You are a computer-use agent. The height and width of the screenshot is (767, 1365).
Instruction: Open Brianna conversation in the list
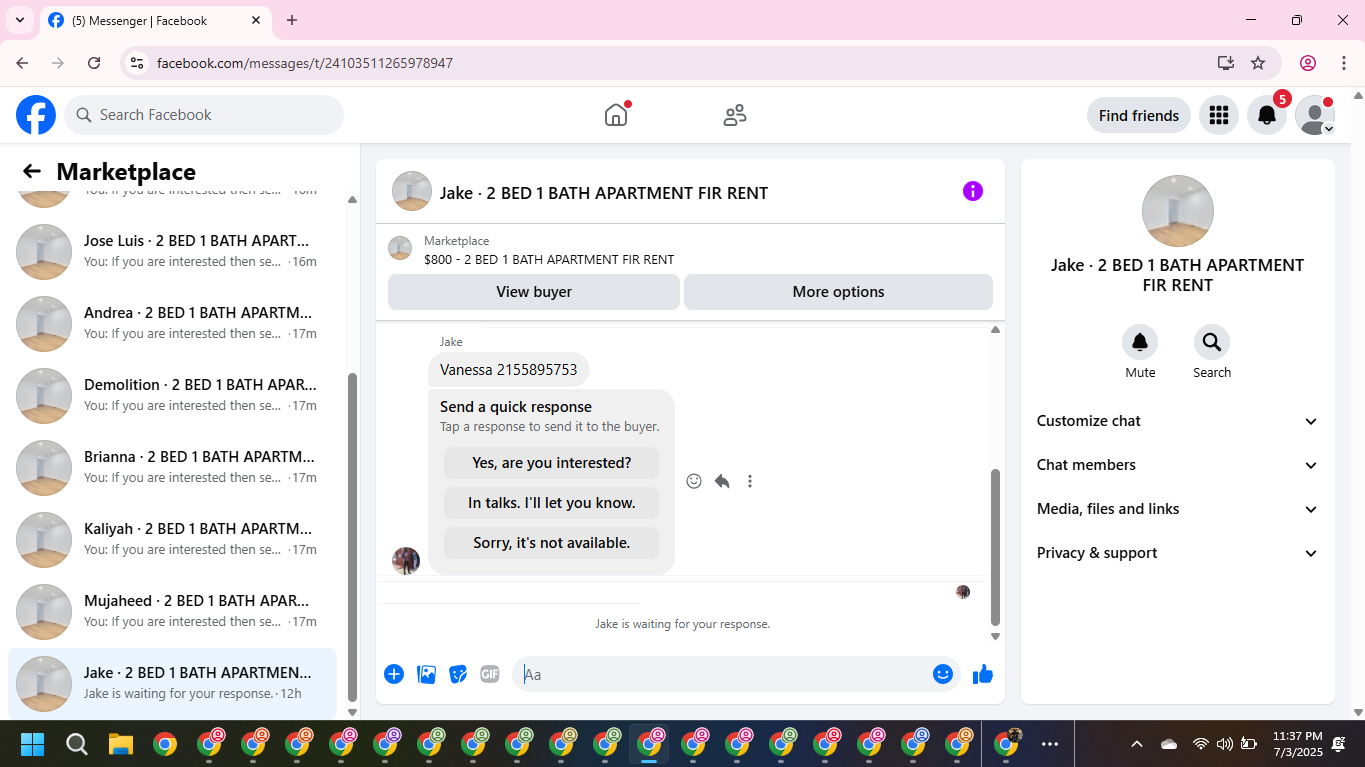coord(172,468)
